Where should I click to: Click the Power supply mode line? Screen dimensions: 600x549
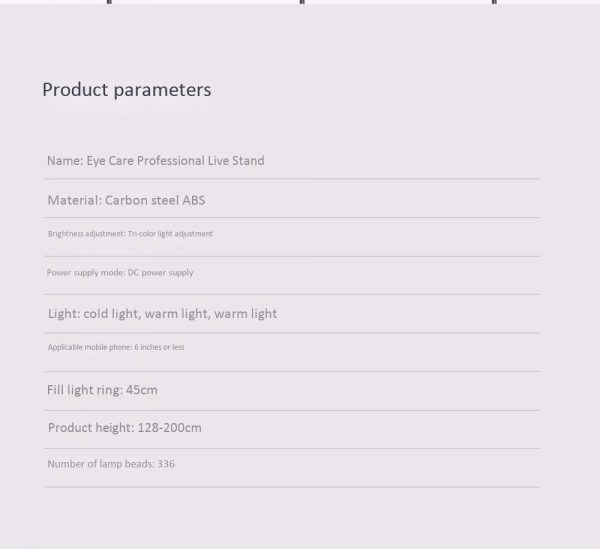click(x=120, y=273)
